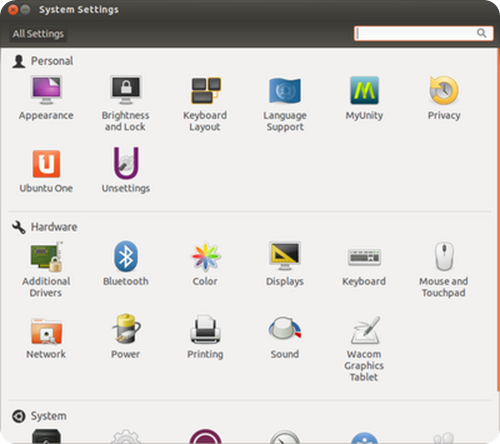Open the Appearance settings
Image resolution: width=500 pixels, height=444 pixels.
[x=46, y=98]
